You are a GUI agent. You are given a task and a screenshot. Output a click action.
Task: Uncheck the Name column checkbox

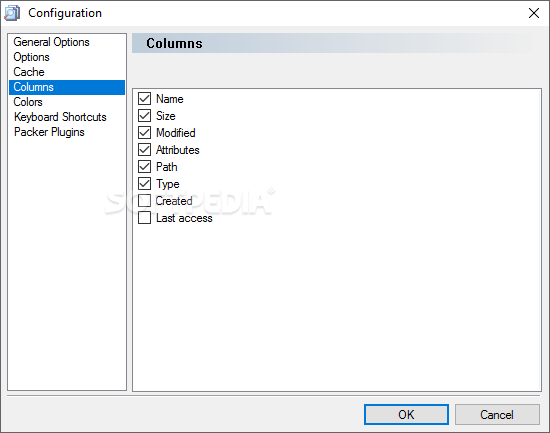click(x=145, y=99)
